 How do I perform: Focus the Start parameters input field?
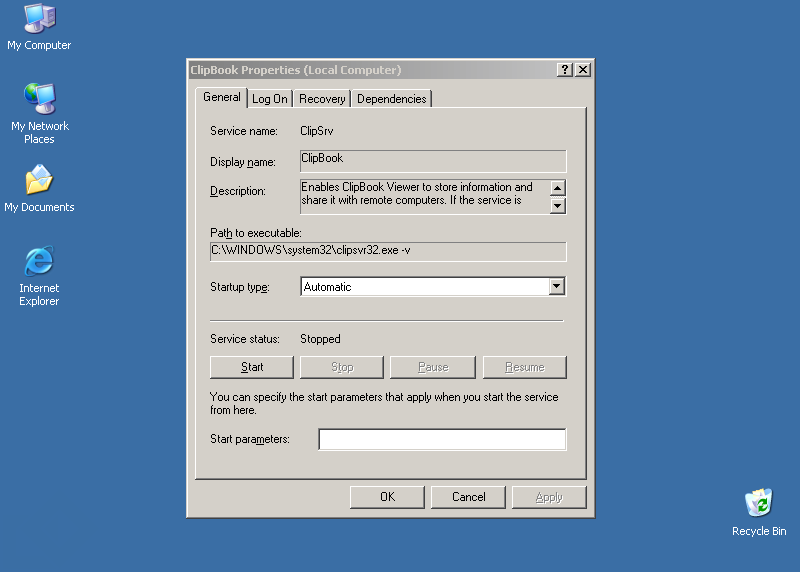[442, 439]
